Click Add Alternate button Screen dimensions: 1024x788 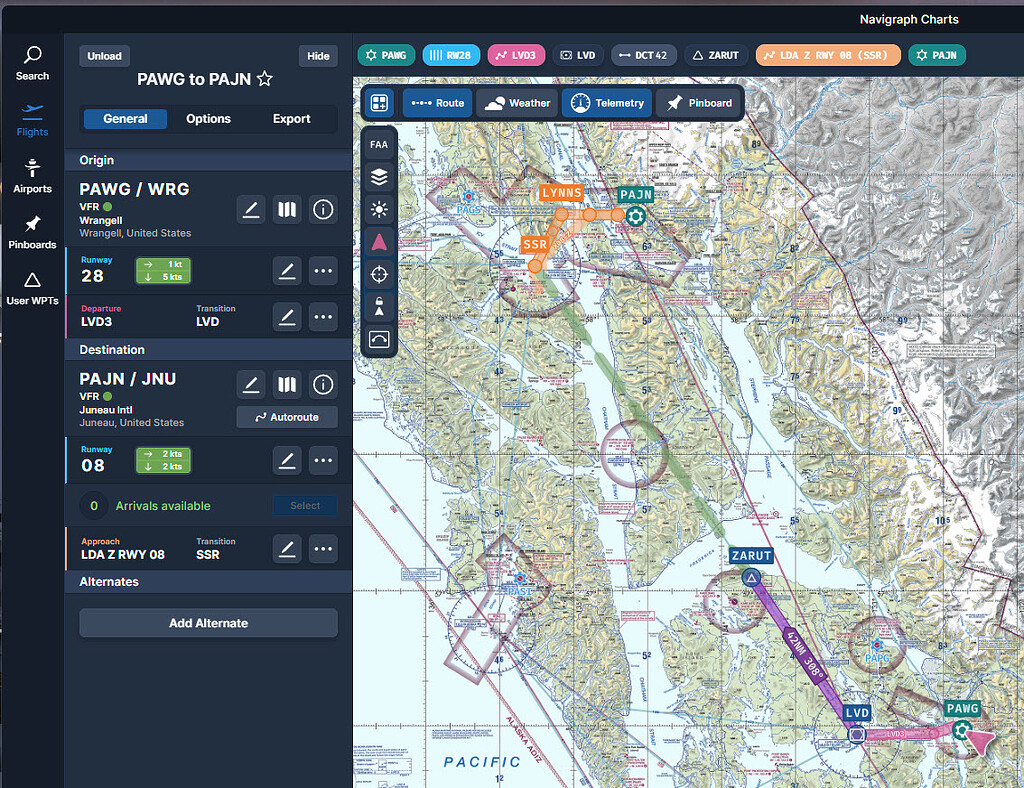[x=208, y=623]
